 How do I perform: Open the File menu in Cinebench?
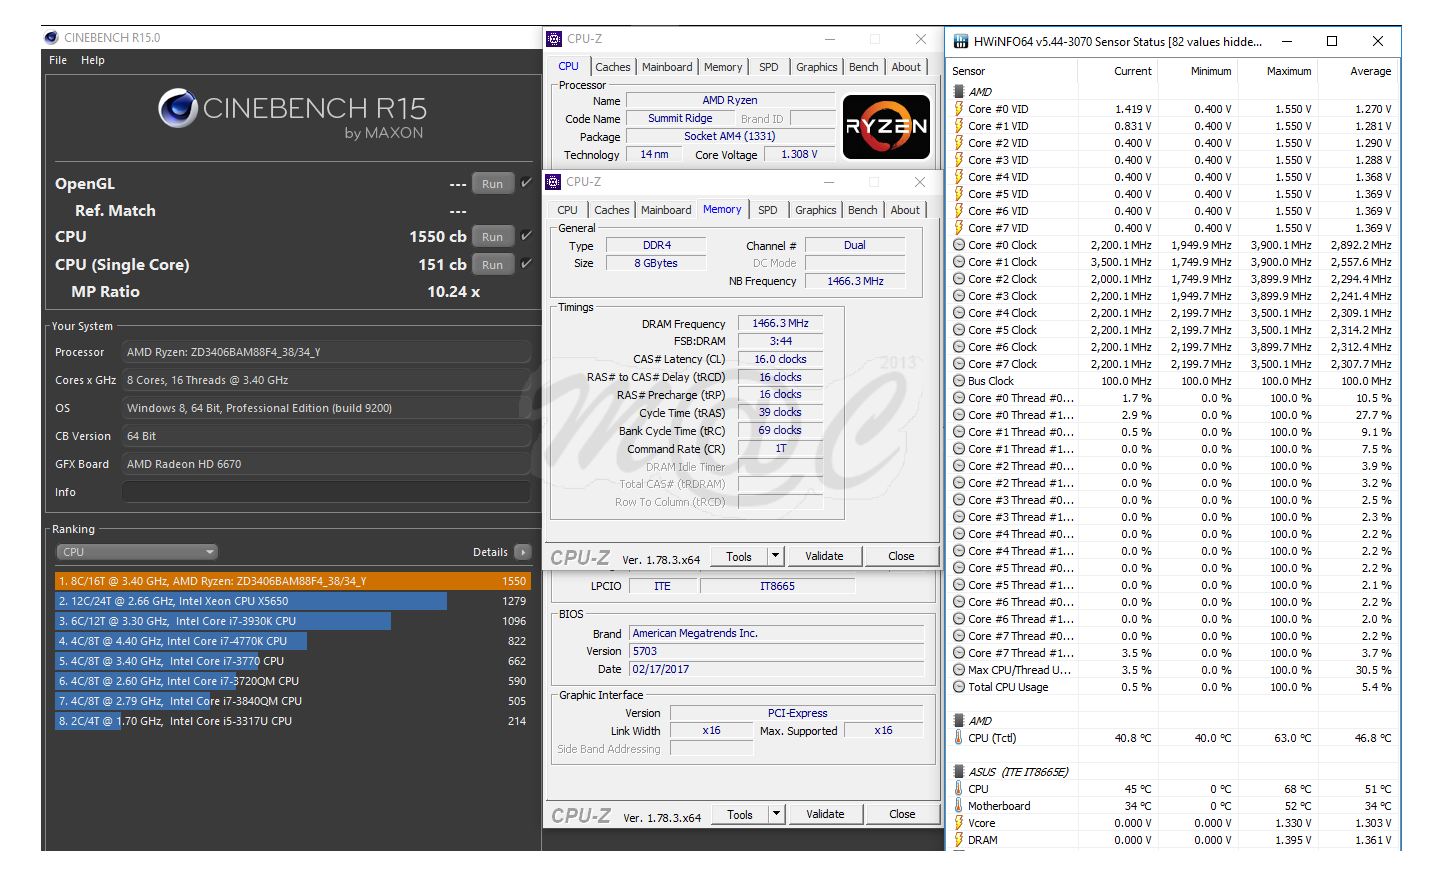pyautogui.click(x=58, y=60)
